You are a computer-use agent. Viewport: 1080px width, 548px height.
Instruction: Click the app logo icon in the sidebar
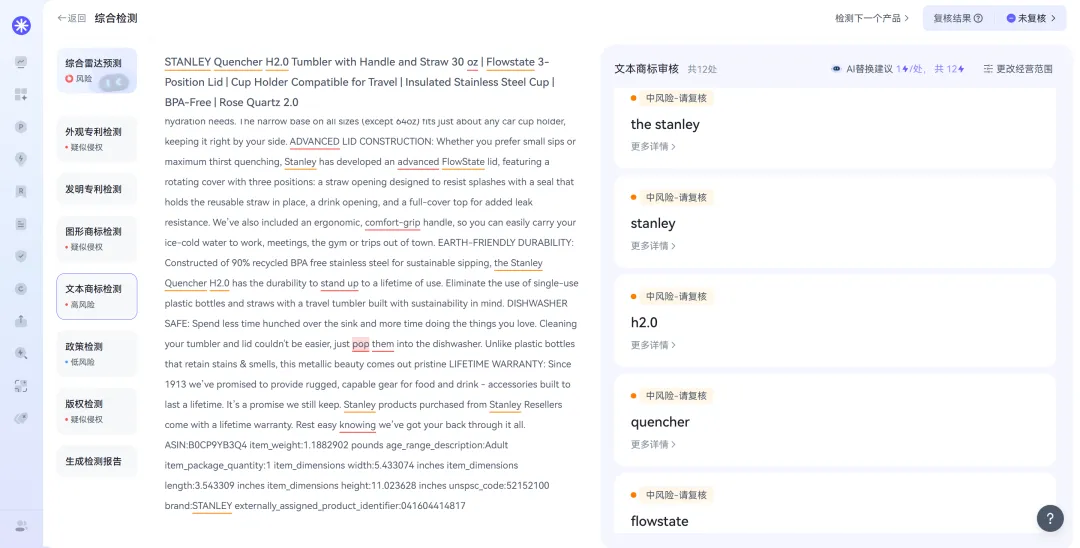tap(21, 25)
